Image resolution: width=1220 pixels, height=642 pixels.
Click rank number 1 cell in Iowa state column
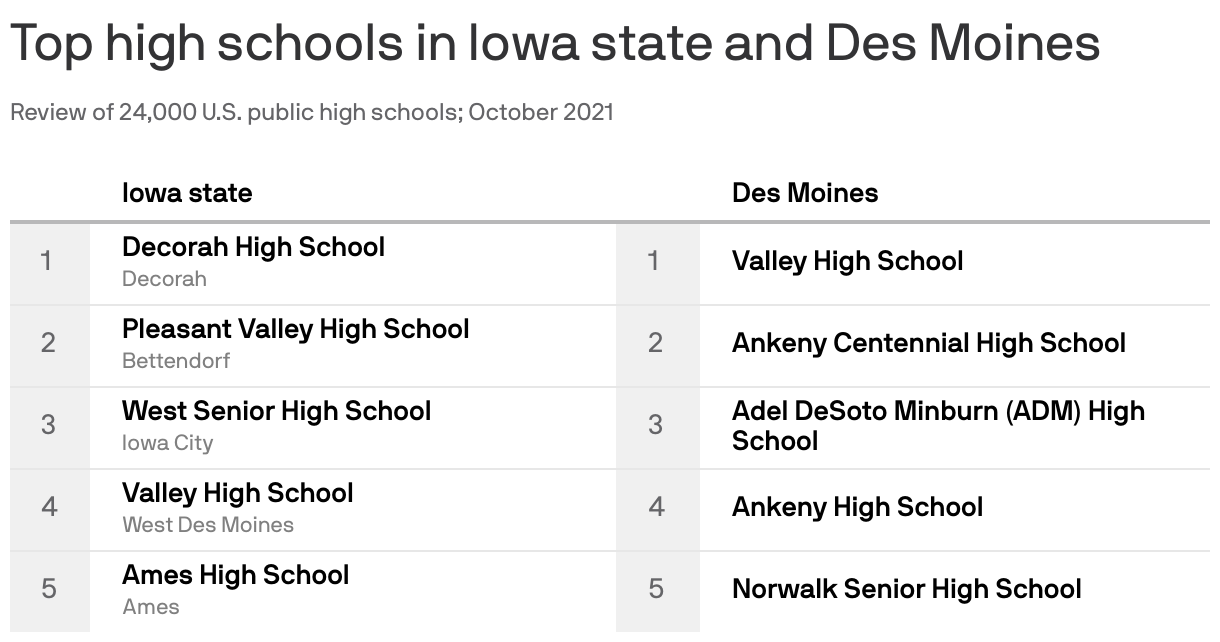49,263
